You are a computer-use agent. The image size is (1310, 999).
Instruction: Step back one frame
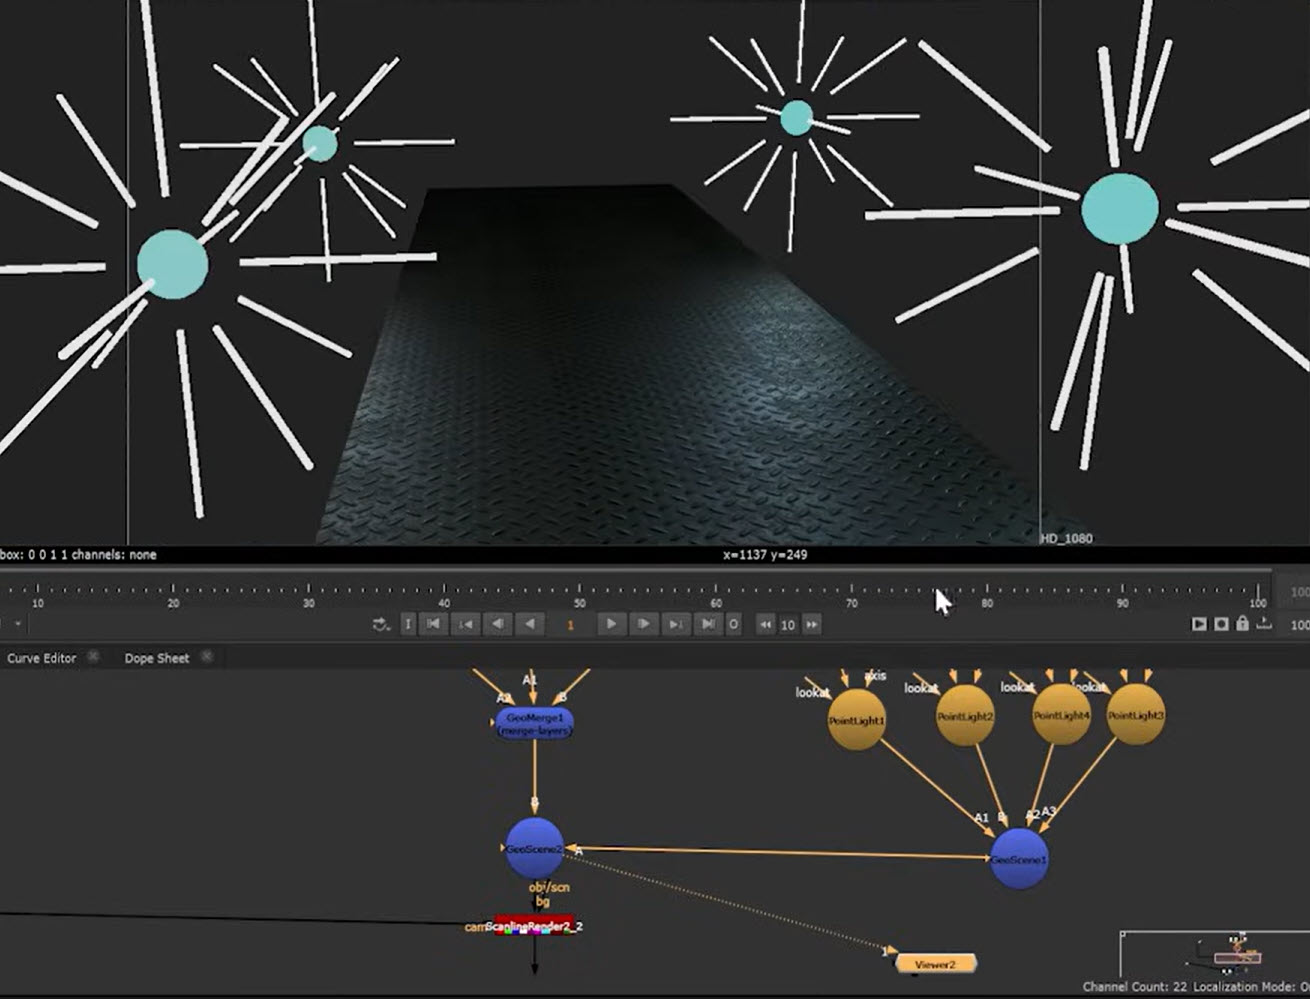[x=497, y=624]
